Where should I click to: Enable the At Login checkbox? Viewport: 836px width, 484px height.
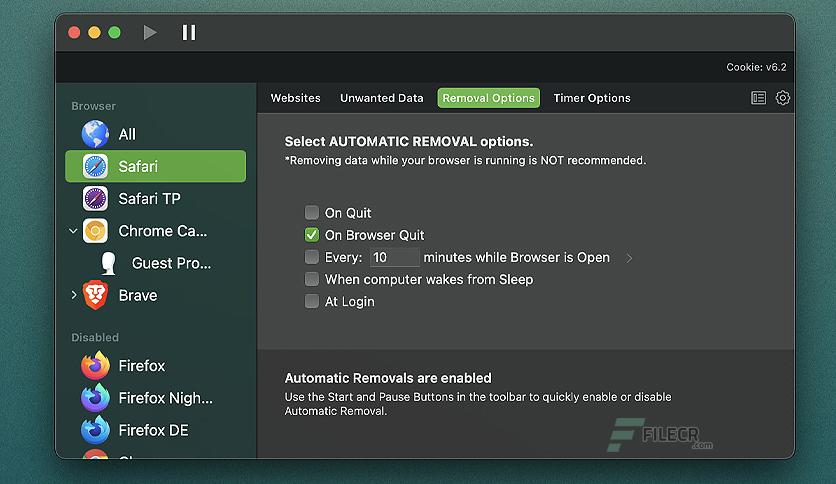[x=312, y=301]
